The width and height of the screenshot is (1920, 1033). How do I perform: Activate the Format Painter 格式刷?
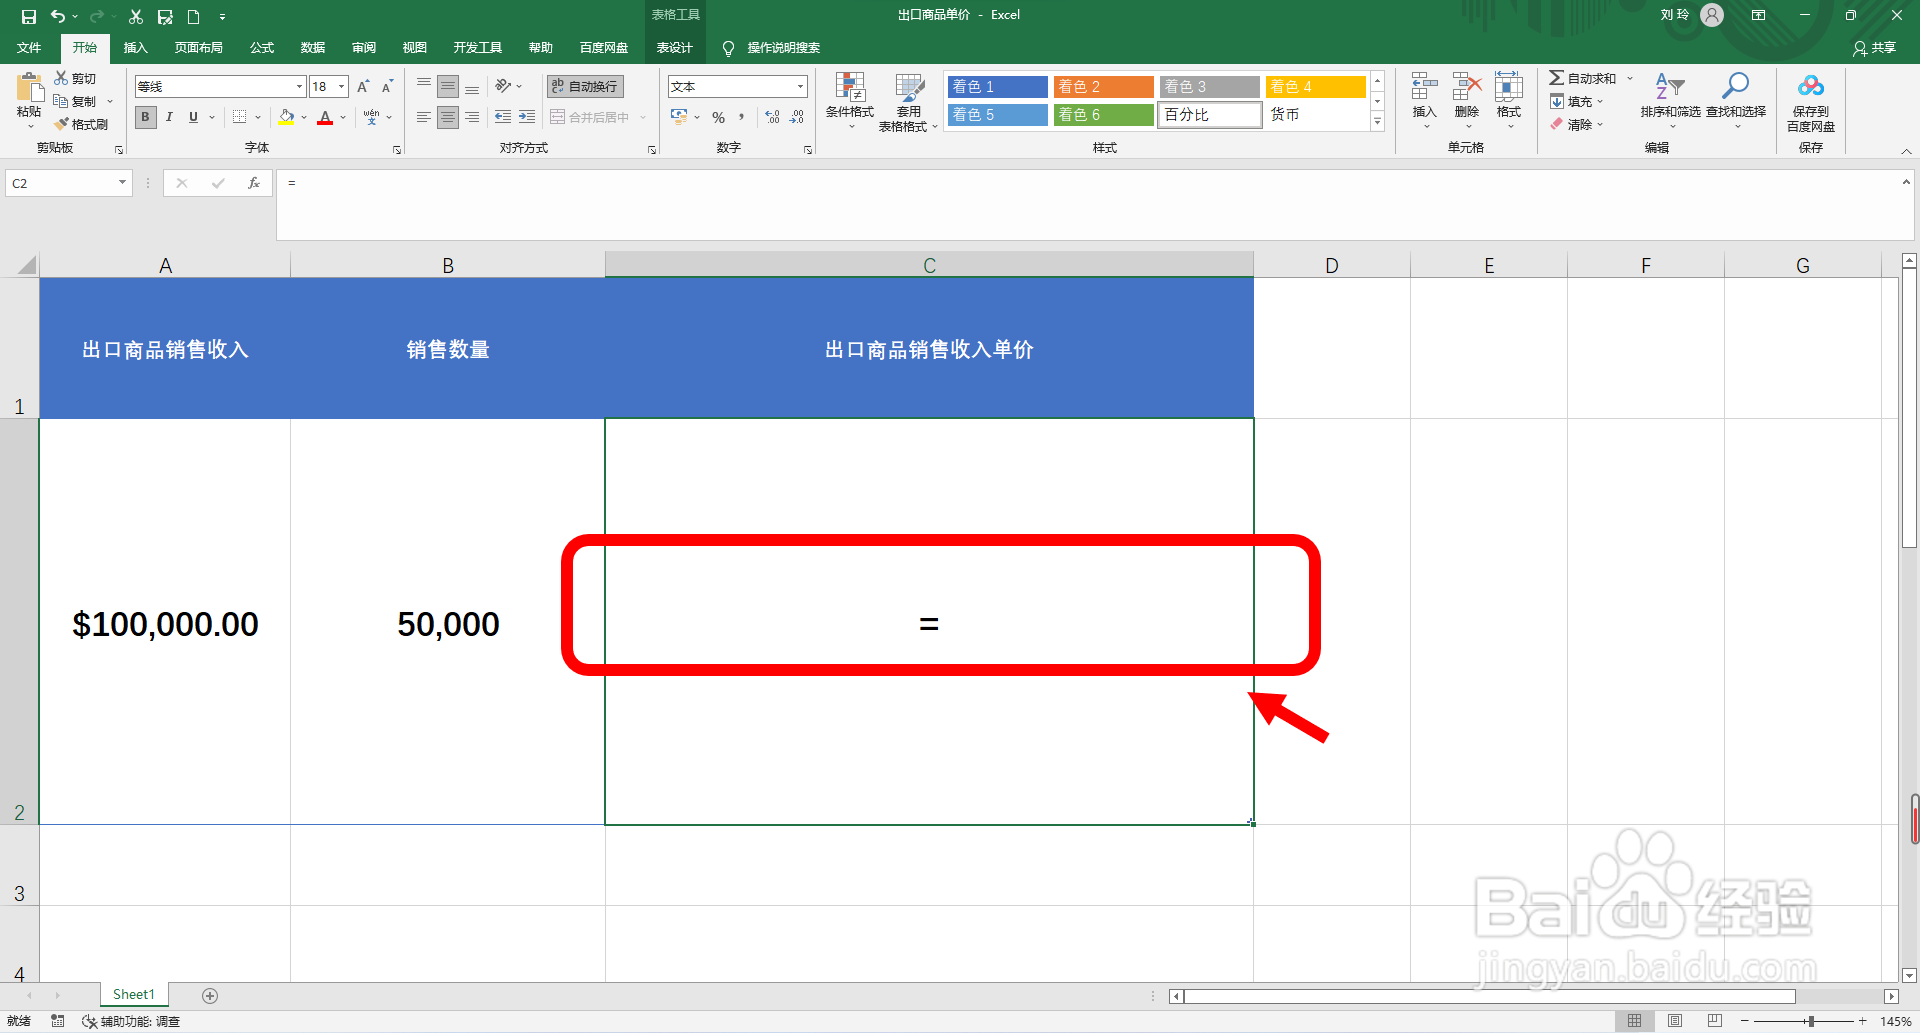tap(81, 124)
